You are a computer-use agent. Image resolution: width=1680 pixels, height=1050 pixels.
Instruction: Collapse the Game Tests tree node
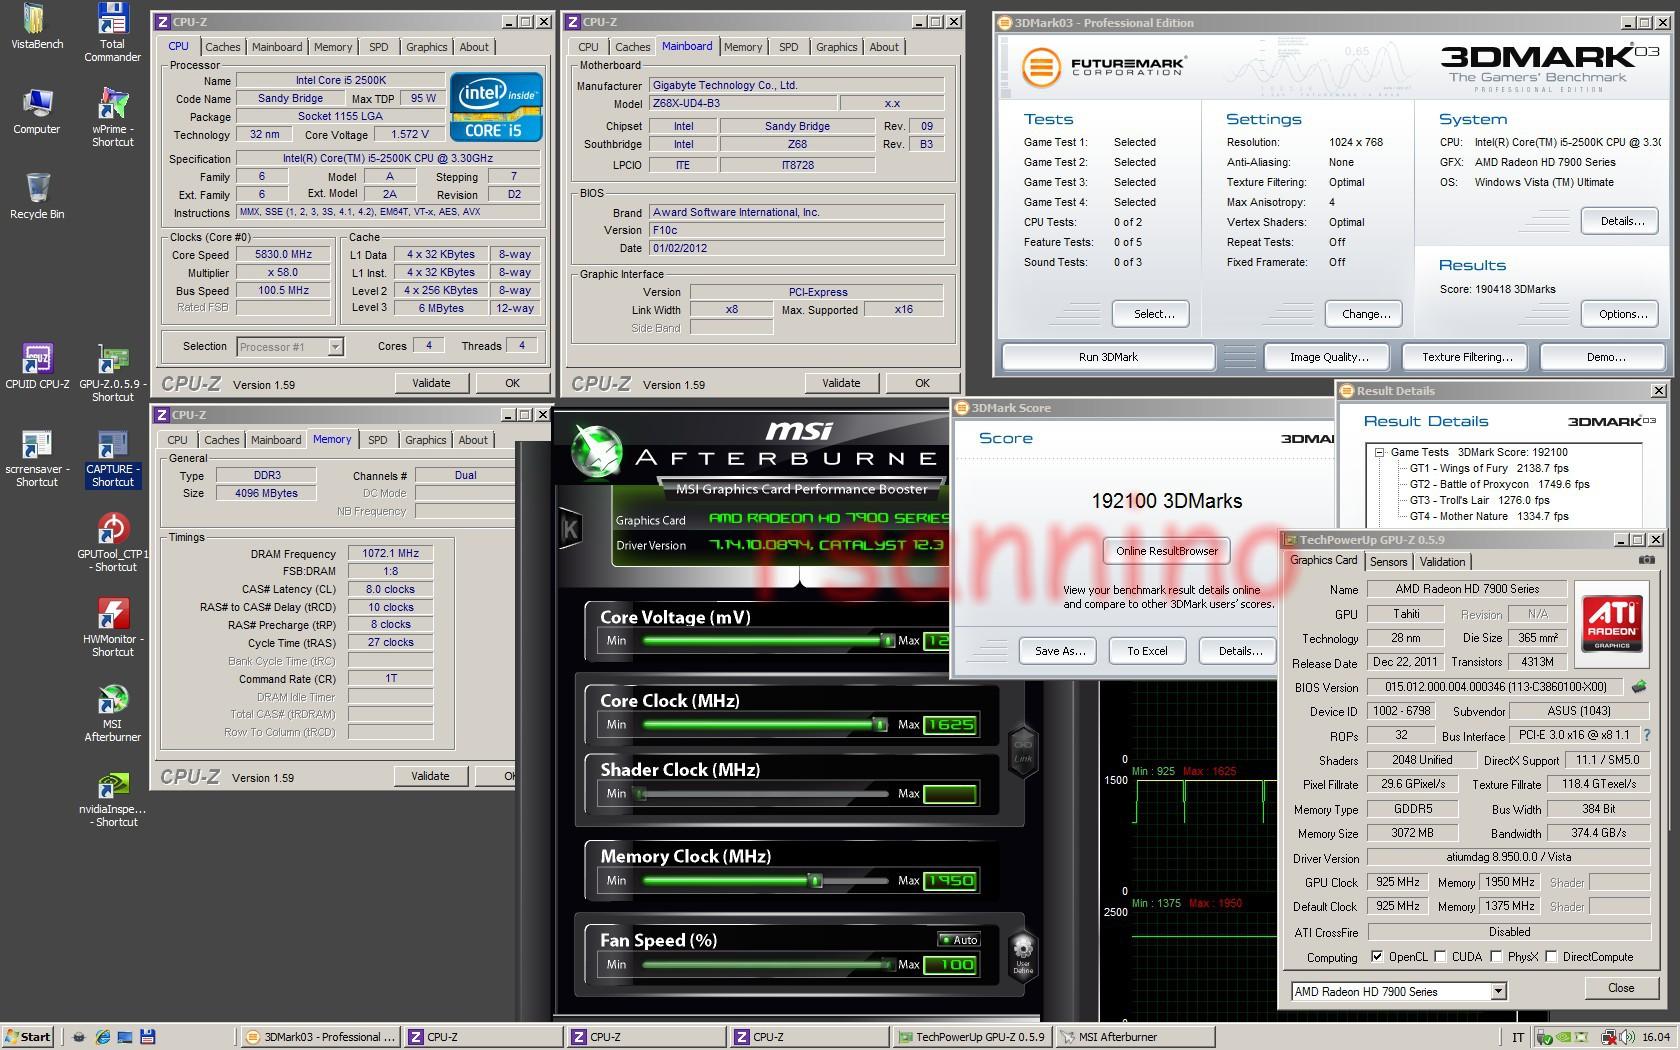pyautogui.click(x=1380, y=452)
